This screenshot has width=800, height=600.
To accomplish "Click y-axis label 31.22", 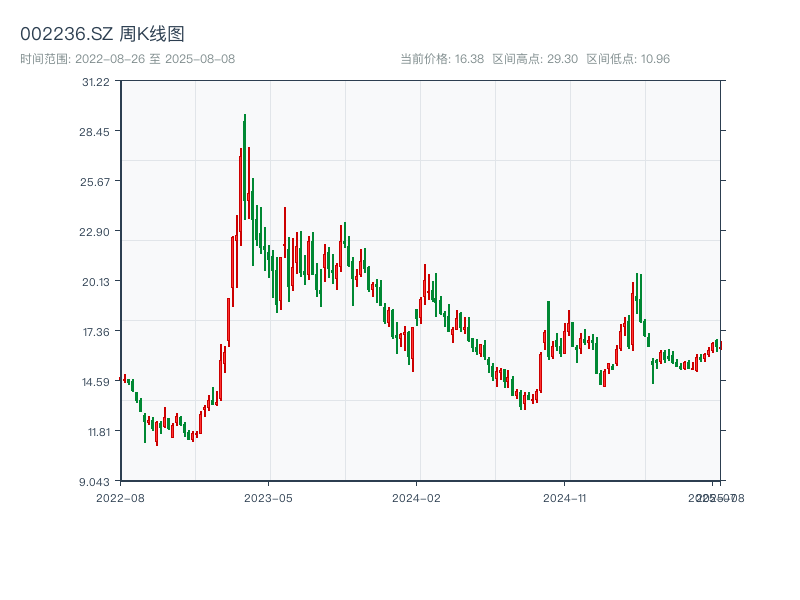I will pos(96,82).
